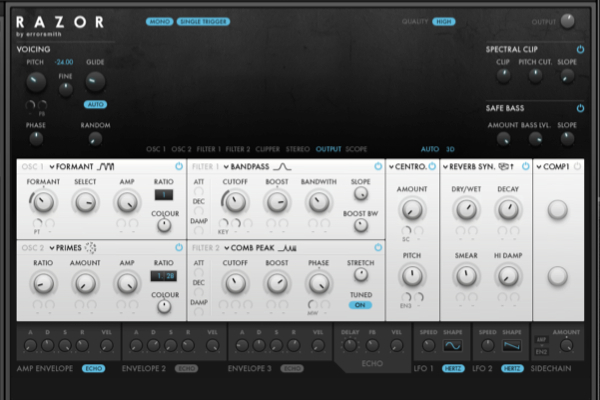
Task: Click Reverb DRY/WET knob
Action: 466,209
